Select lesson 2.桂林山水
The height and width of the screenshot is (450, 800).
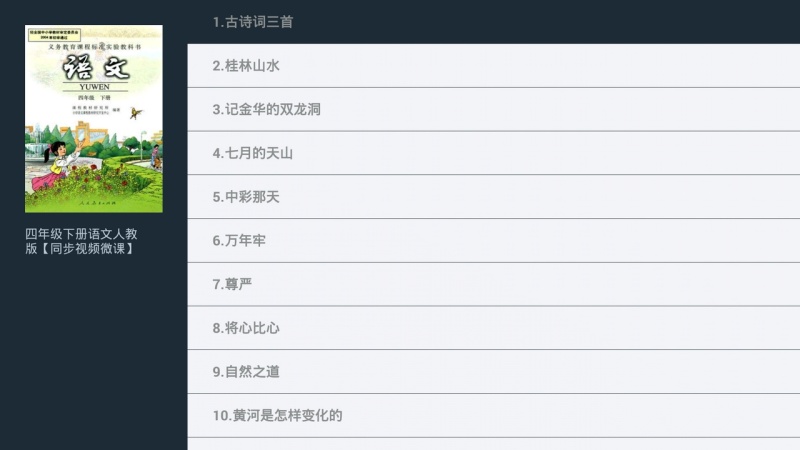[x=493, y=65]
